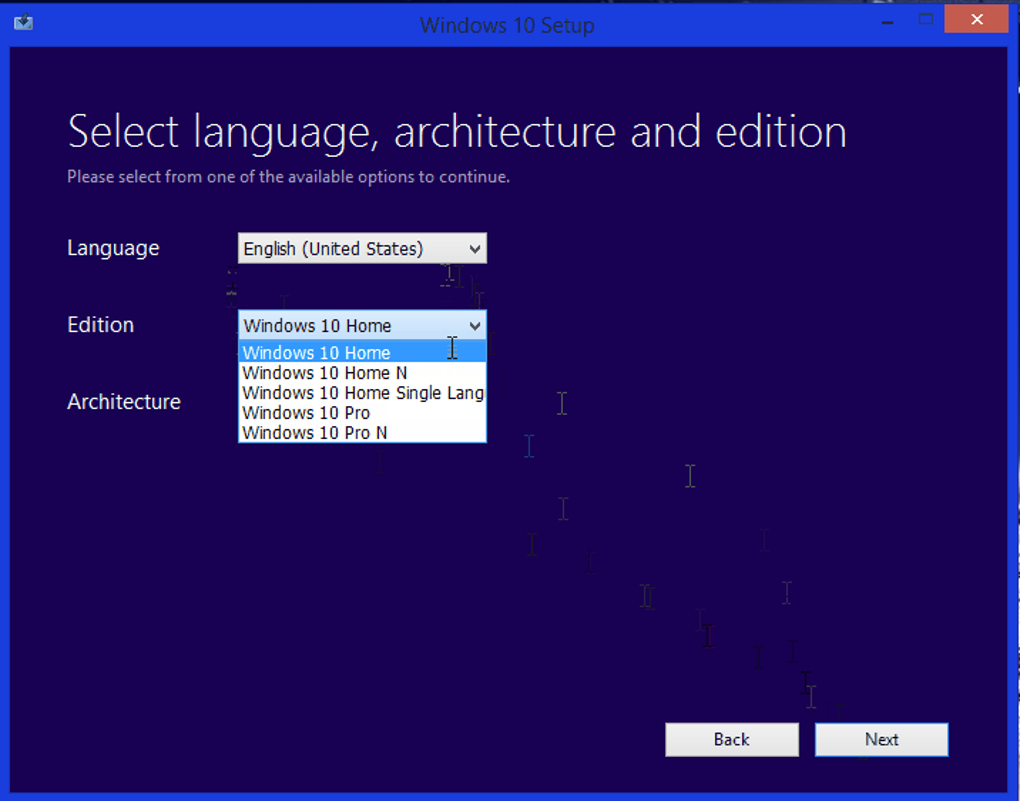The image size is (1020, 801).
Task: Close the Windows 10 Setup window
Action: 976,20
